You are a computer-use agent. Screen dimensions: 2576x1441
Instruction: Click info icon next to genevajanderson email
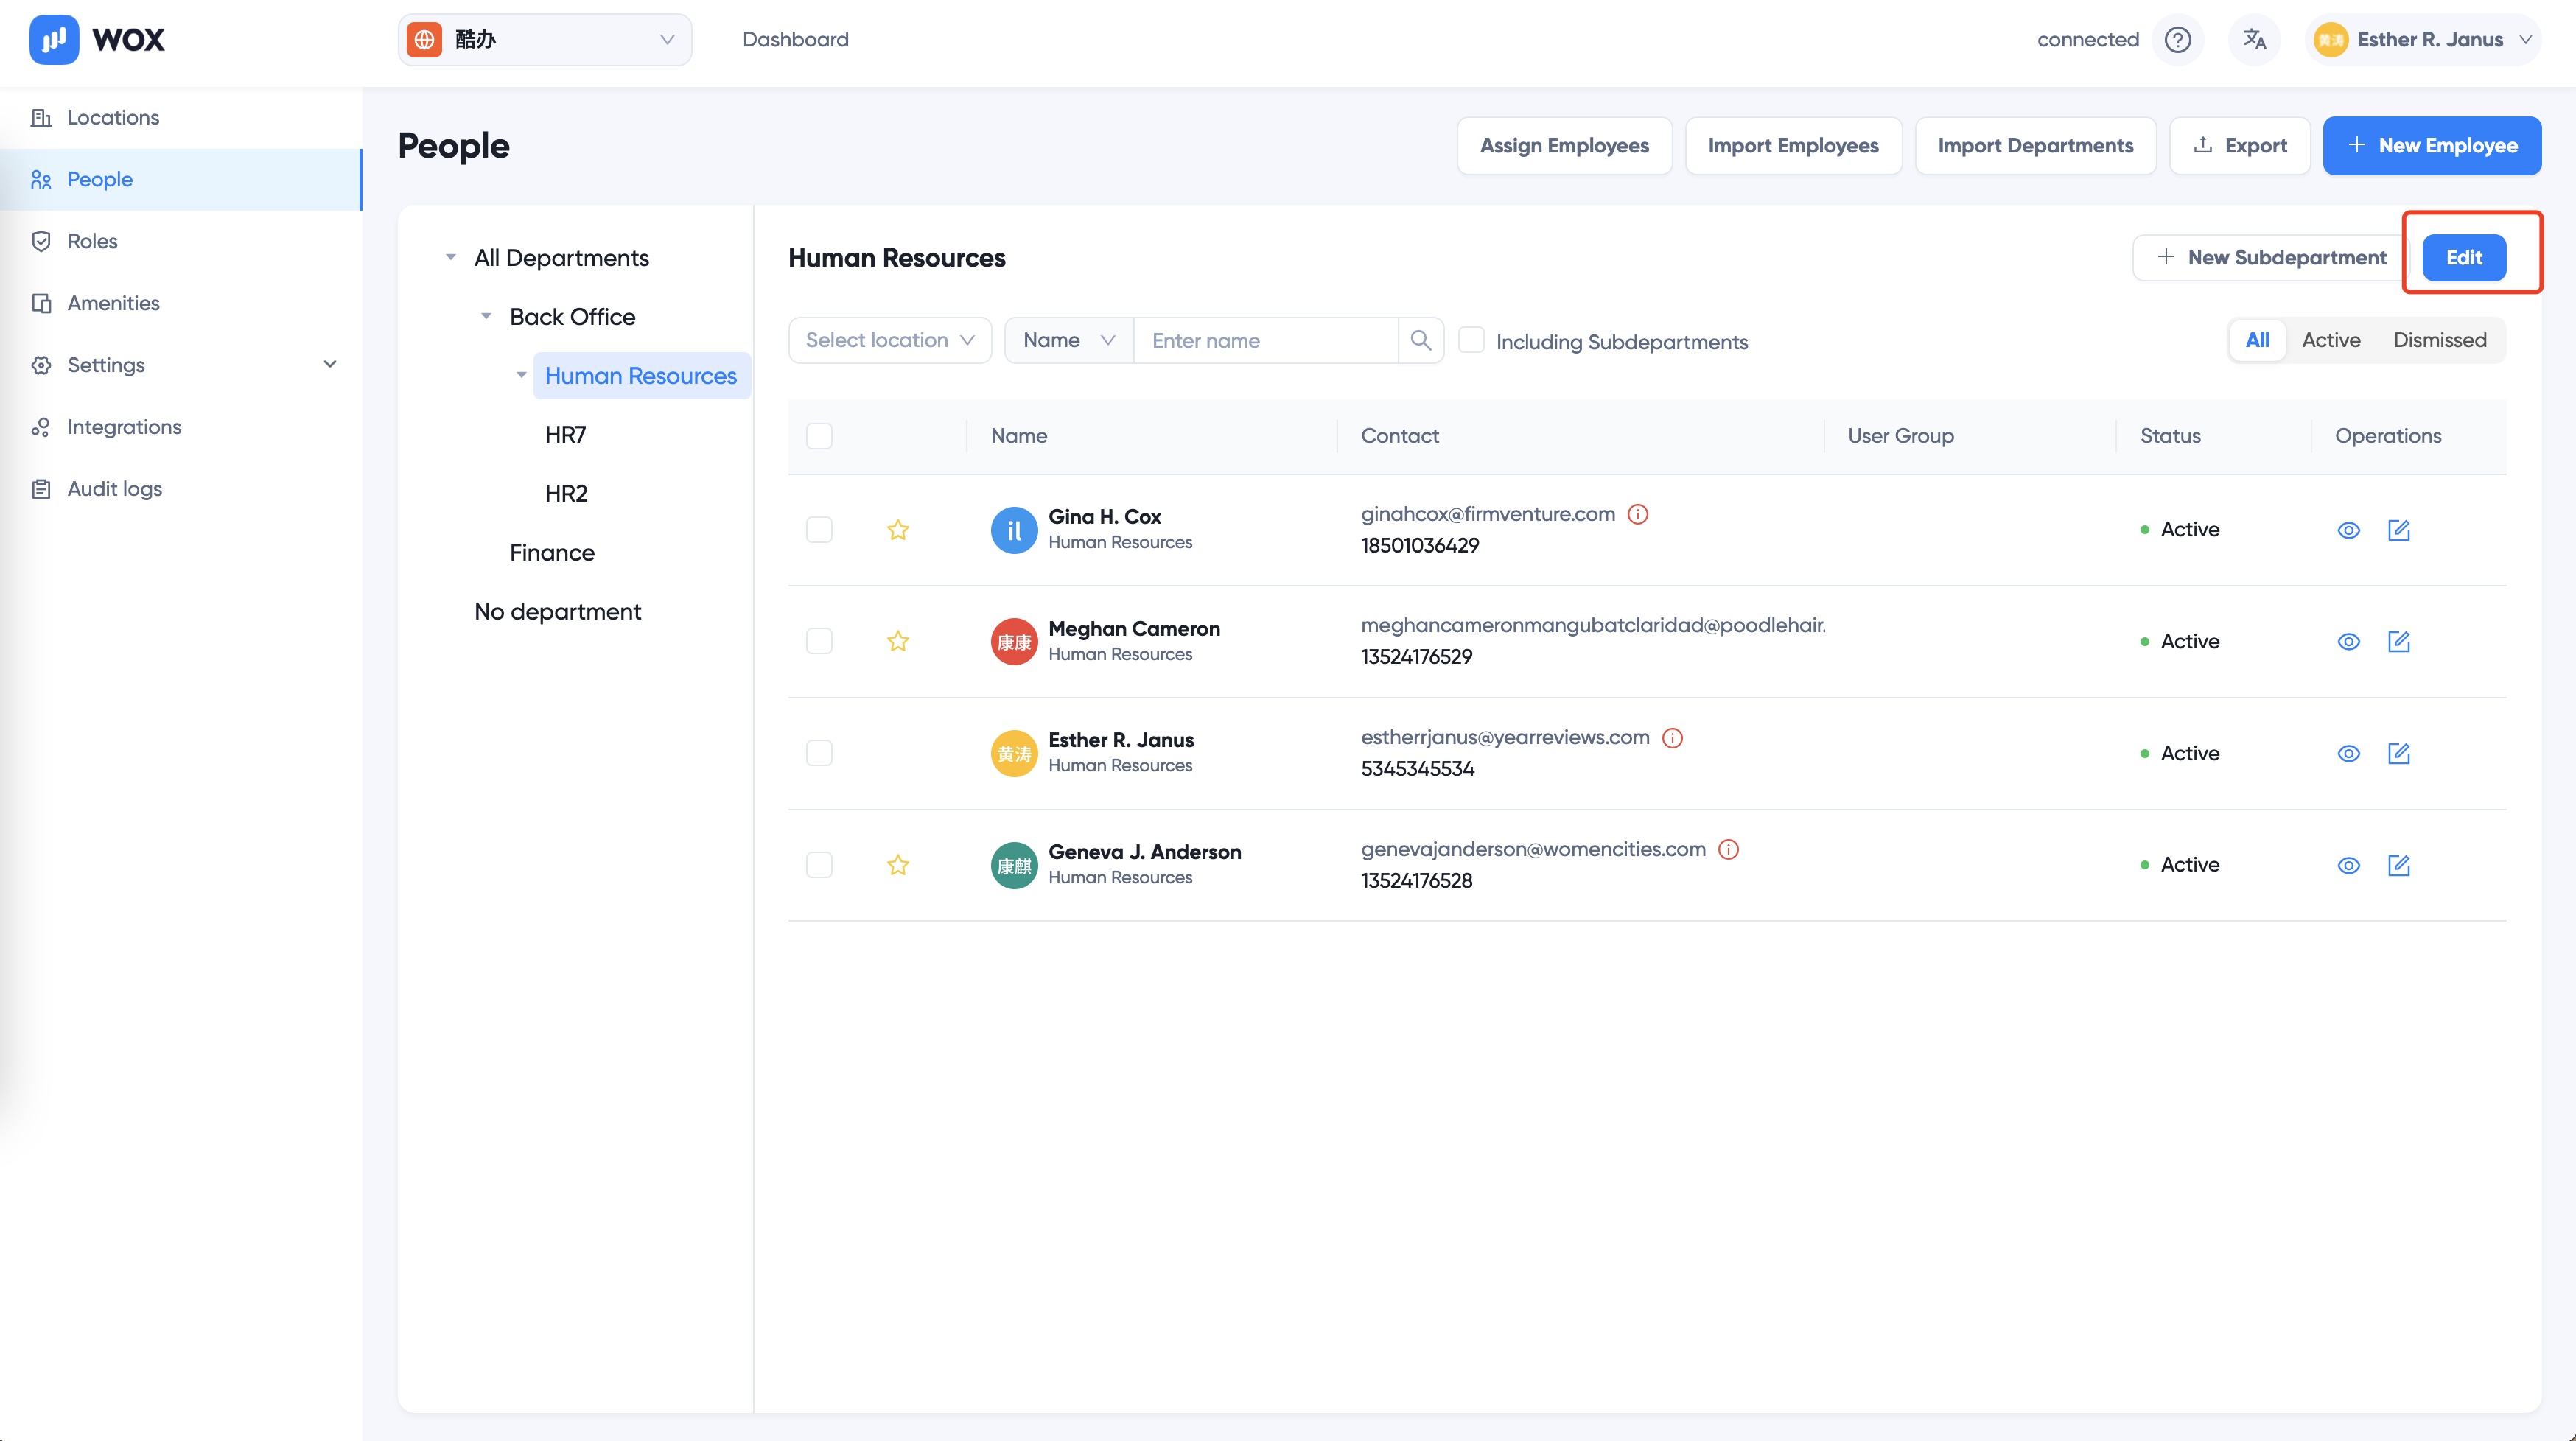click(1728, 849)
